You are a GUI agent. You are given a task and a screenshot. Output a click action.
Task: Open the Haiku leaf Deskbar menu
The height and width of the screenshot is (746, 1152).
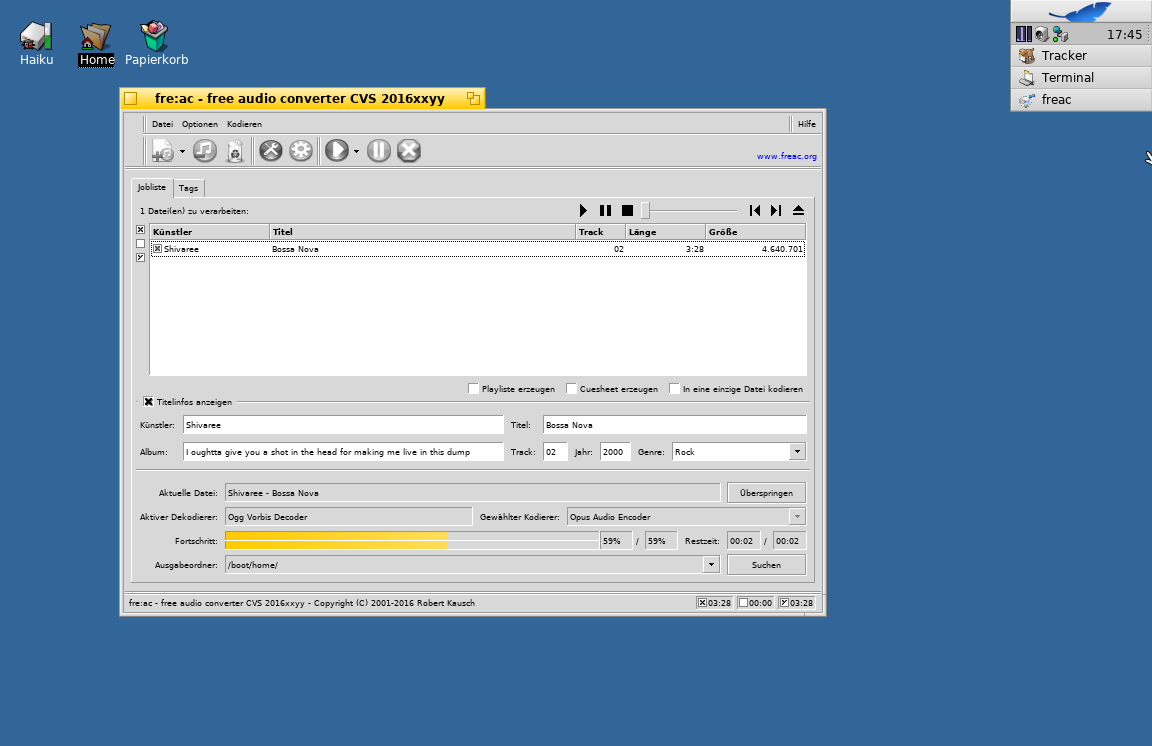[x=1081, y=12]
